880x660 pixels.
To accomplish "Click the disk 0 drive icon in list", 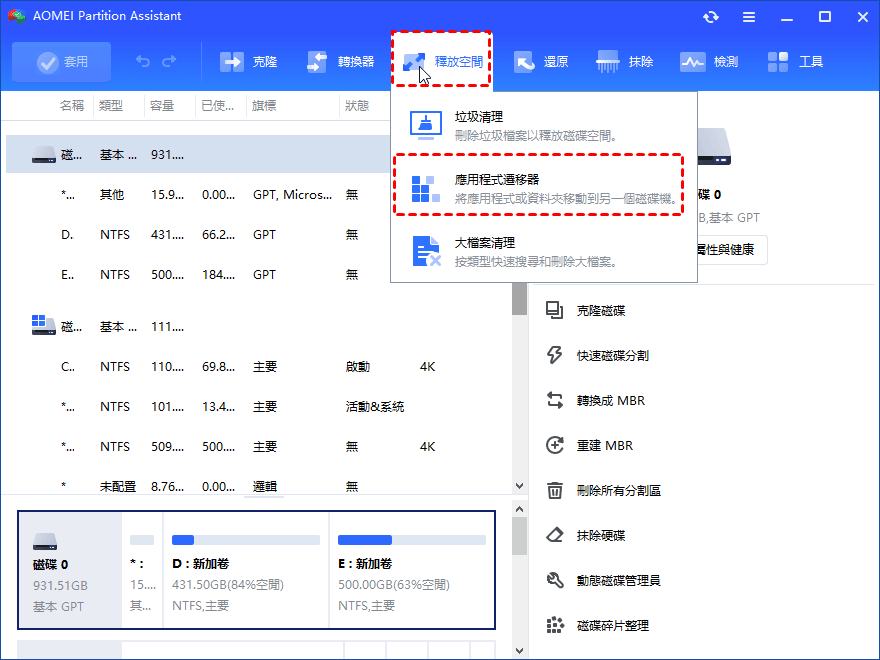I will coord(44,154).
